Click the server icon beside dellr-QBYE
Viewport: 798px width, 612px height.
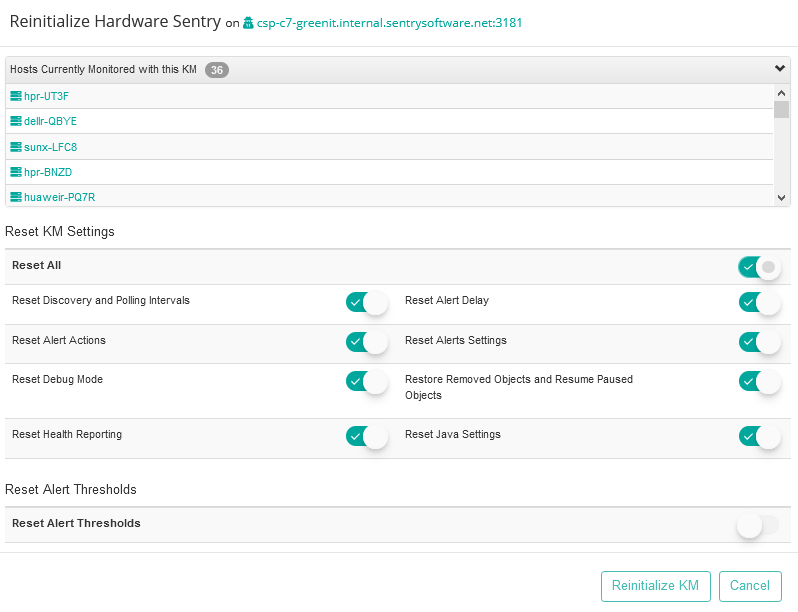16,121
